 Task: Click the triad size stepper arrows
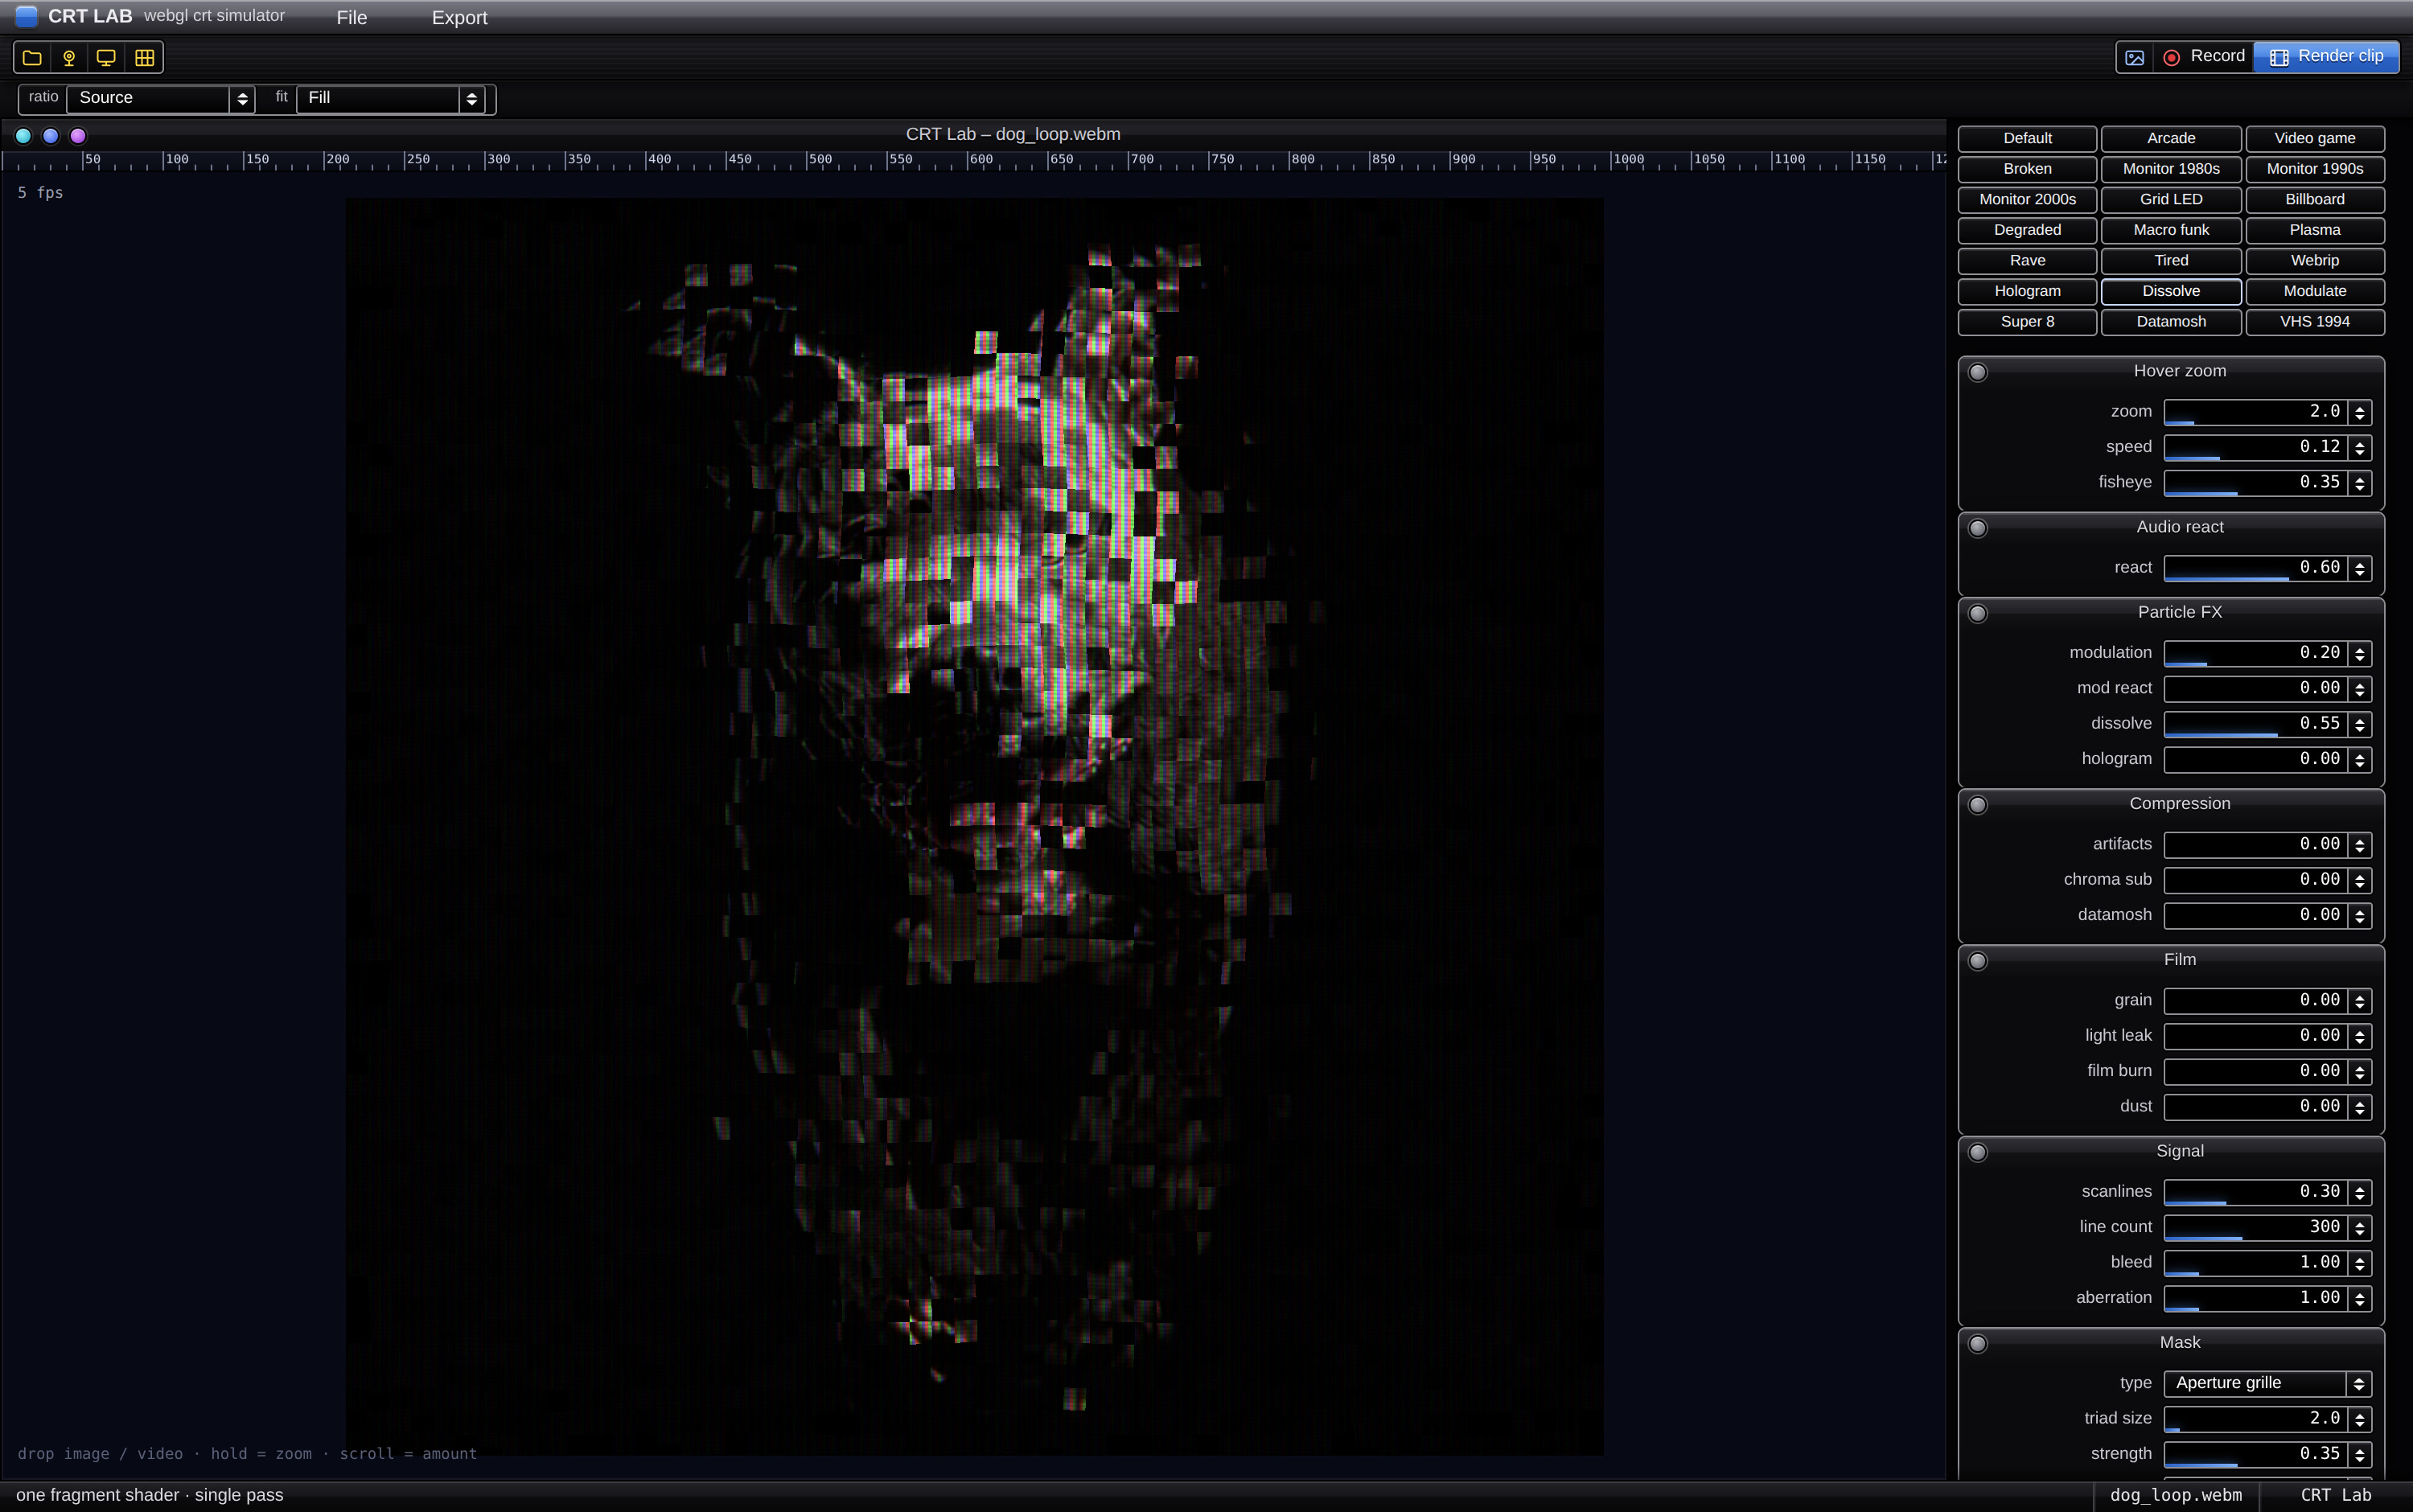coord(2360,1419)
